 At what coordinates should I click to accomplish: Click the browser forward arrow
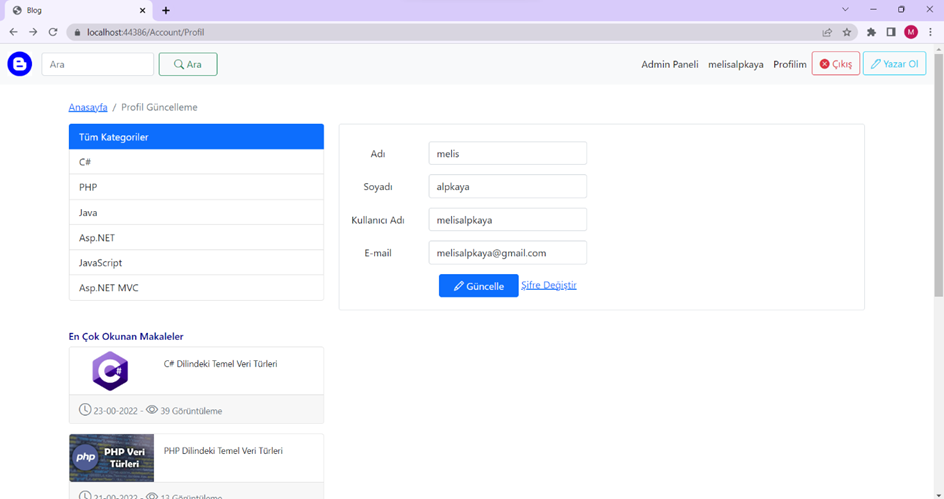[33, 32]
